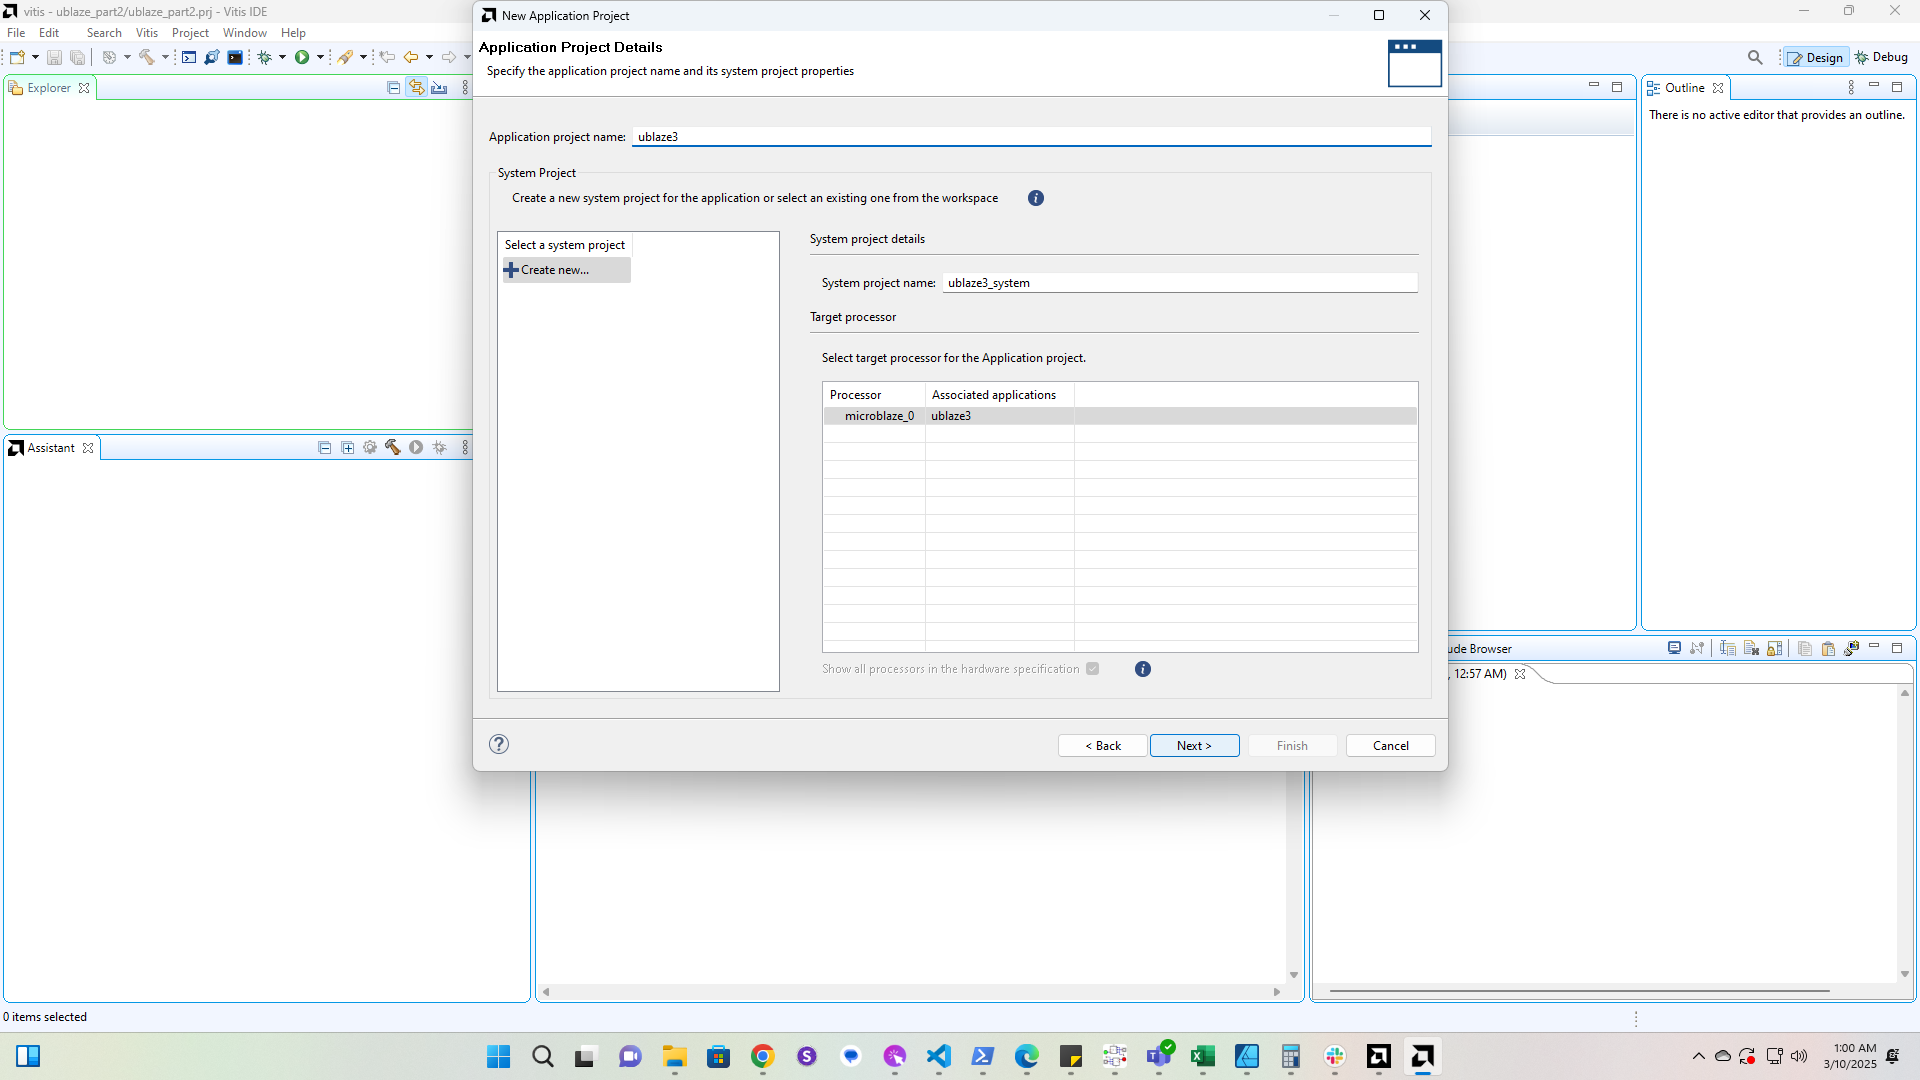Switch to the Design perspective
Viewport: 1920px width, 1080px height.
pos(1815,58)
